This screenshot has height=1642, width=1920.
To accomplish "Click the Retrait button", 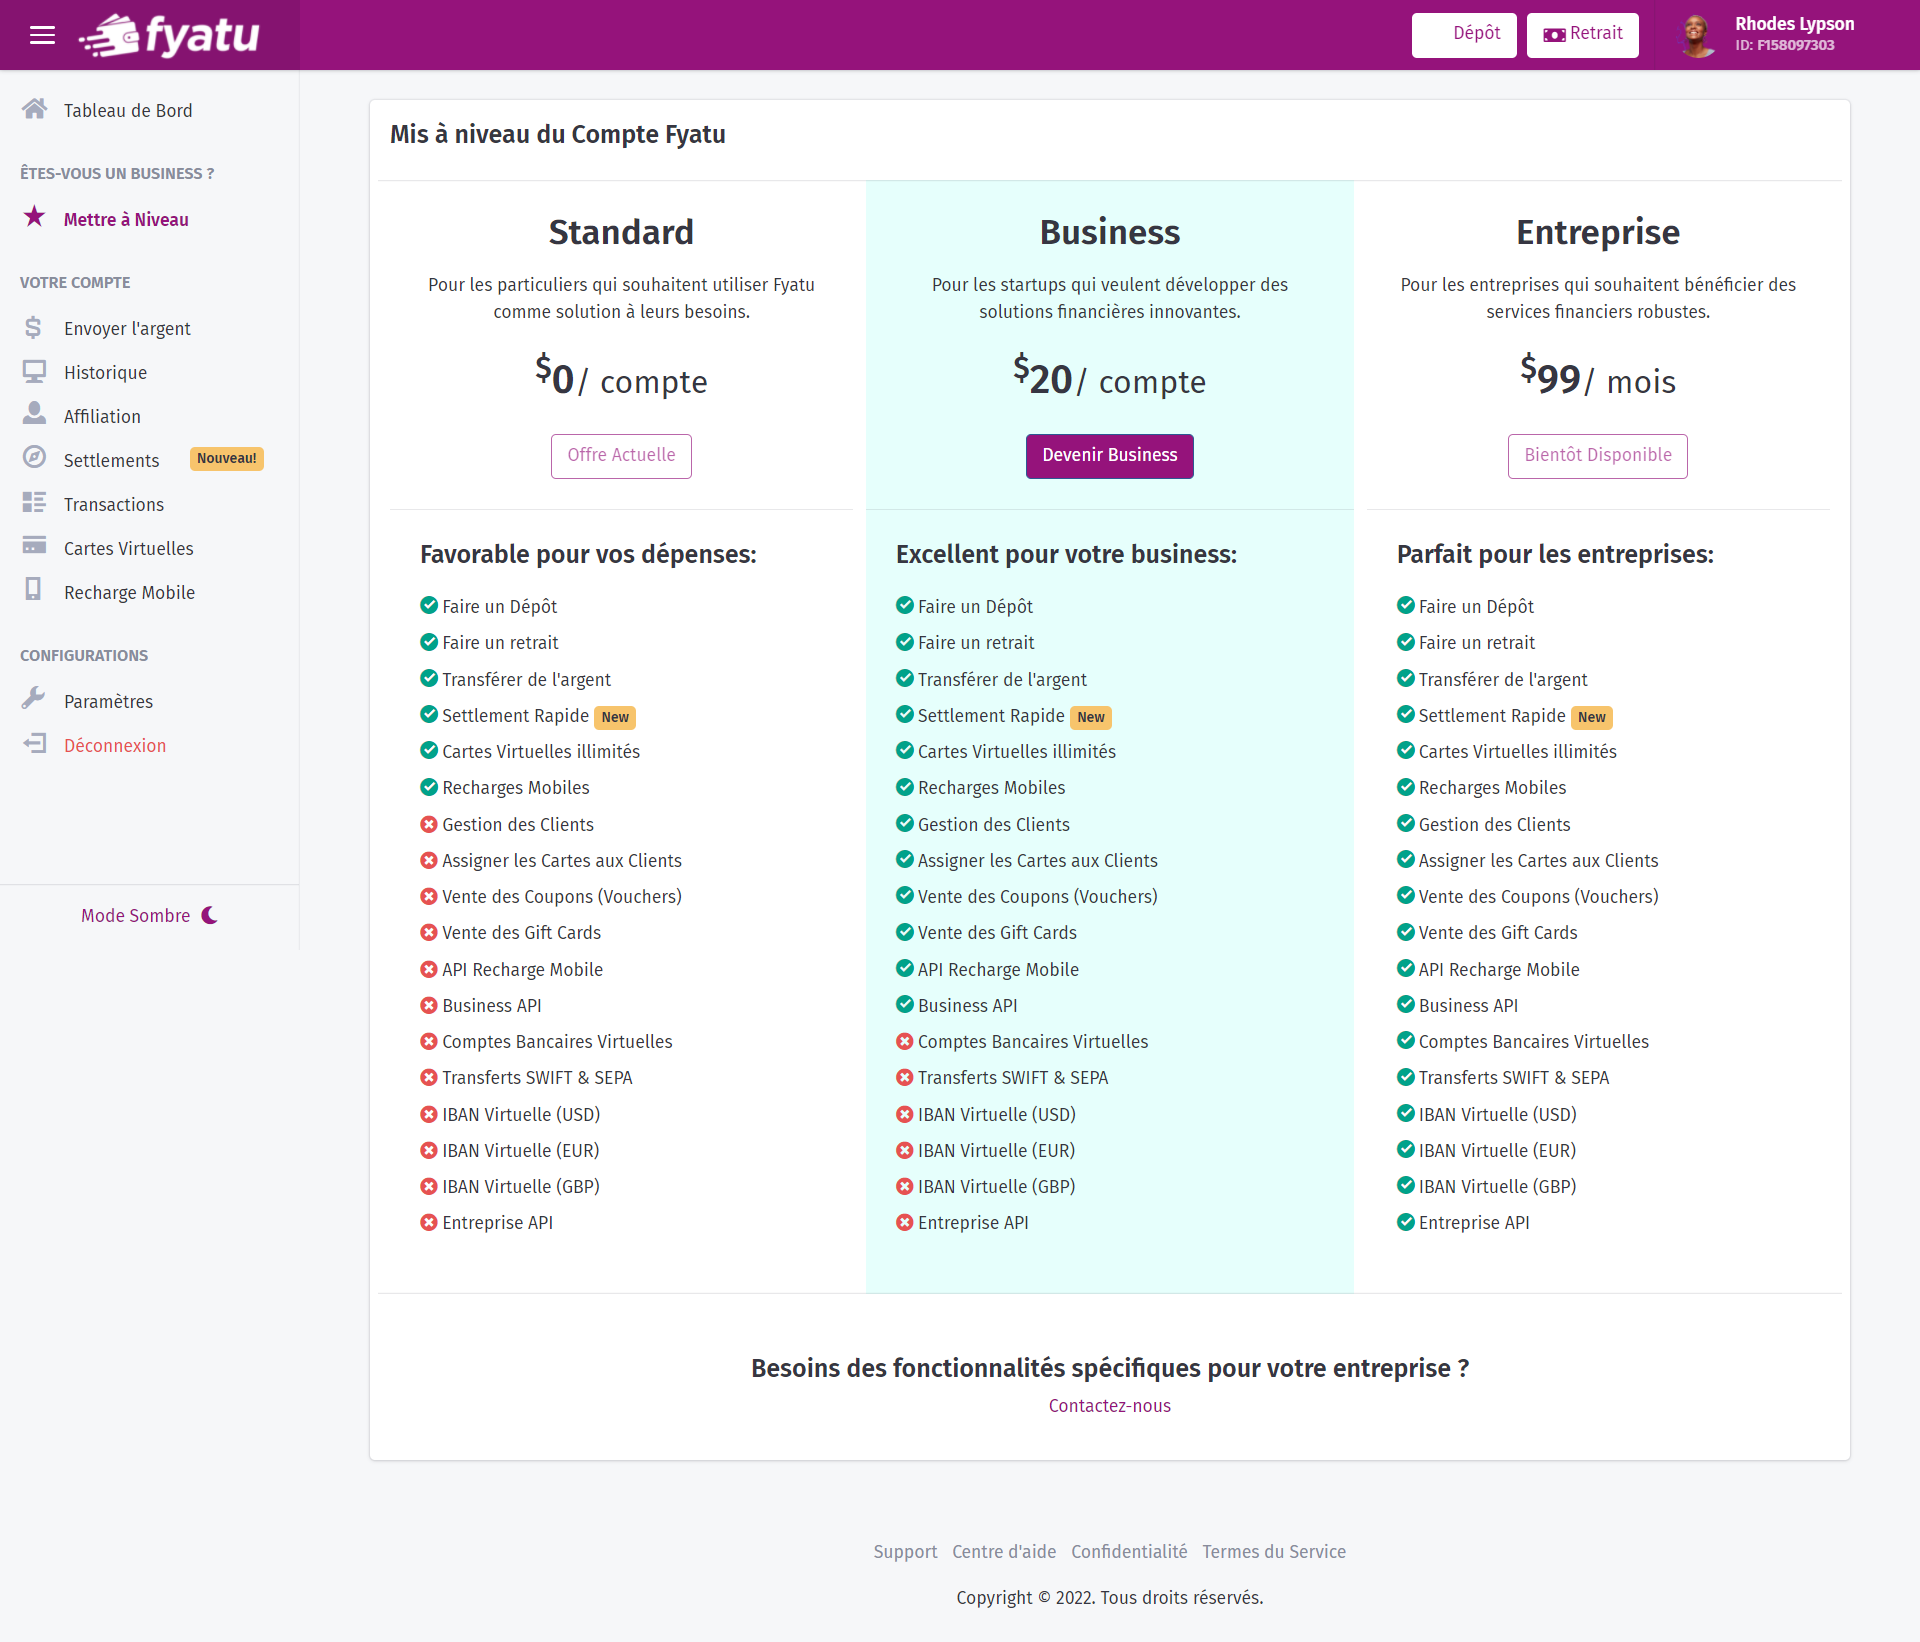I will (x=1582, y=34).
